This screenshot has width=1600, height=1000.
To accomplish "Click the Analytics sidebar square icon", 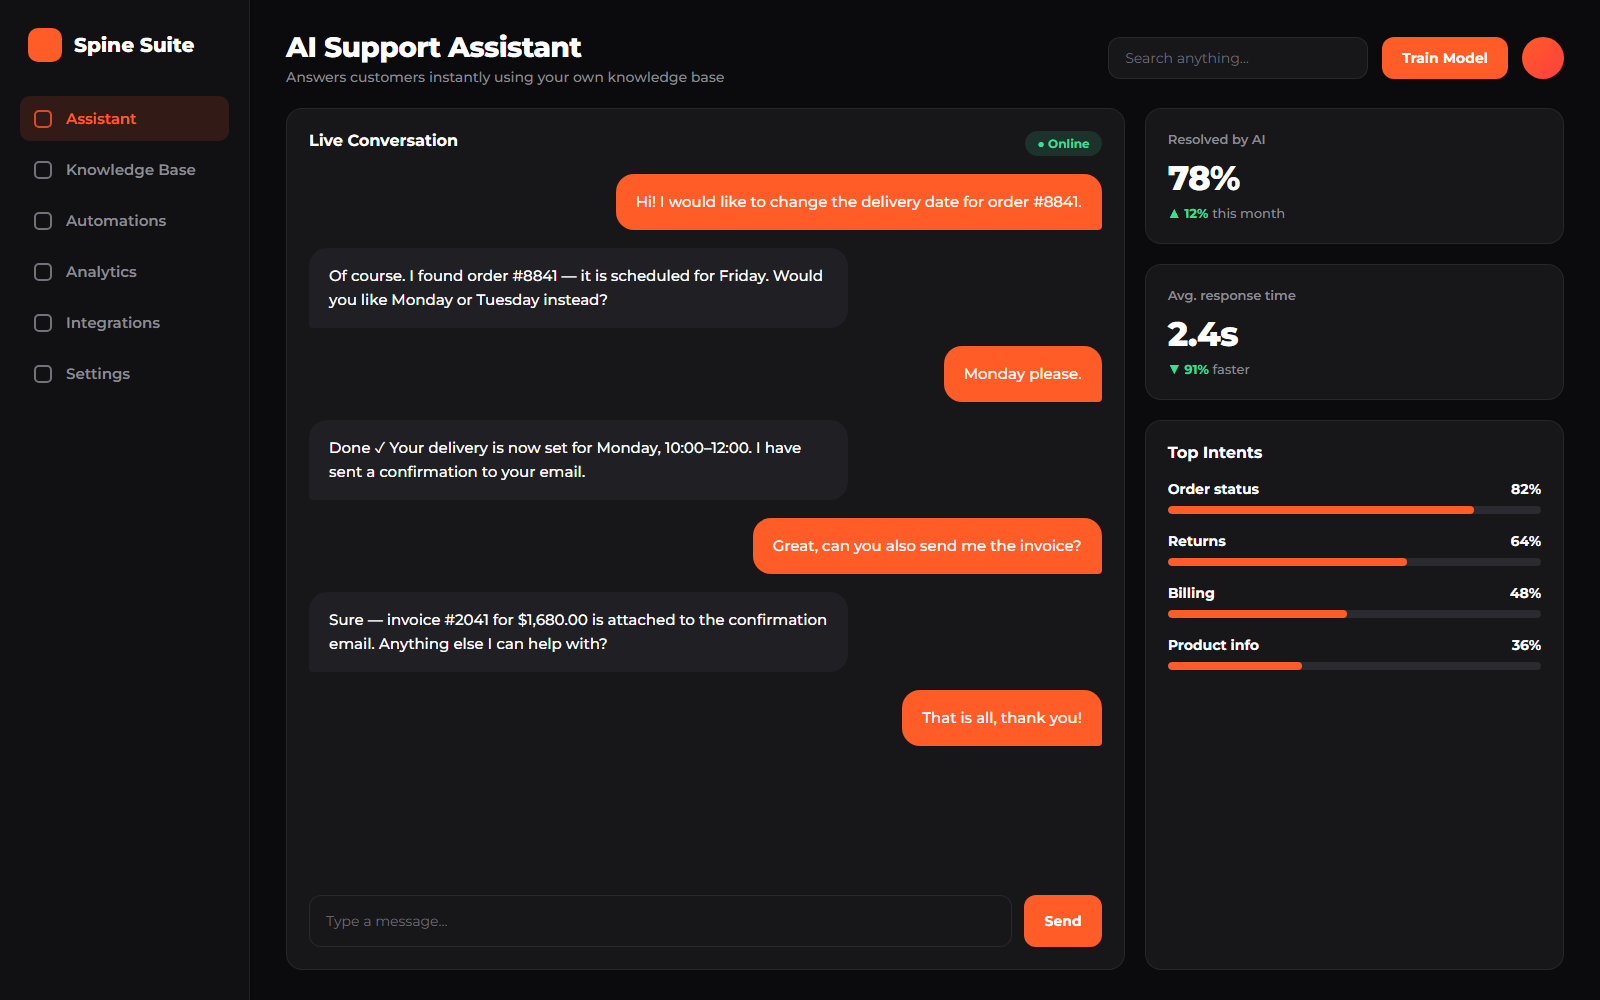I will 43,272.
